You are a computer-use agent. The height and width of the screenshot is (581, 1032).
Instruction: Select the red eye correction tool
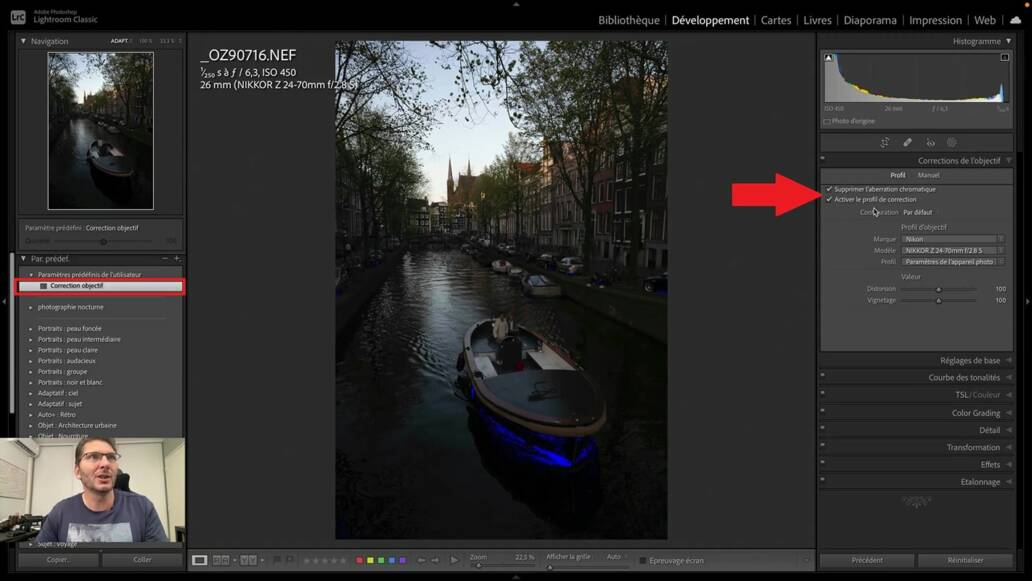coord(930,142)
